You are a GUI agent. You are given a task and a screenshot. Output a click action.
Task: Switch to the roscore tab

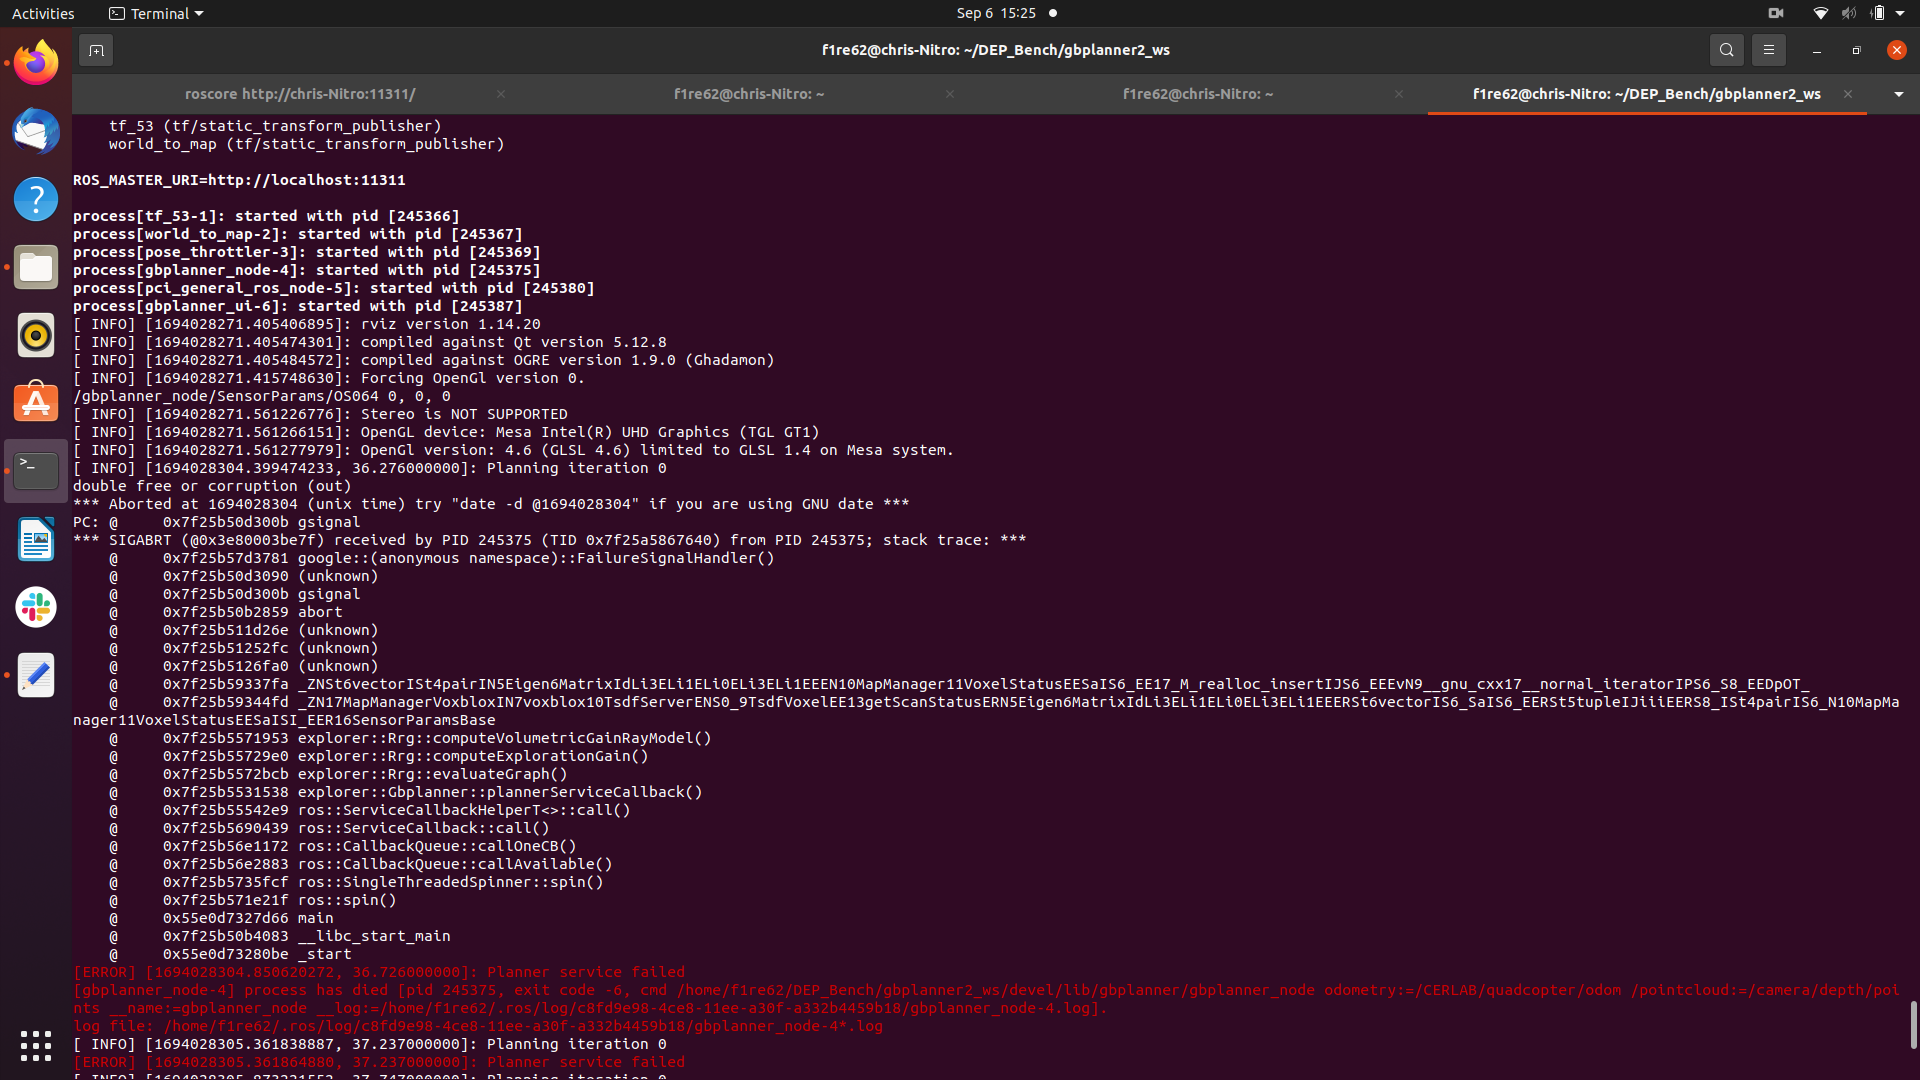point(300,94)
